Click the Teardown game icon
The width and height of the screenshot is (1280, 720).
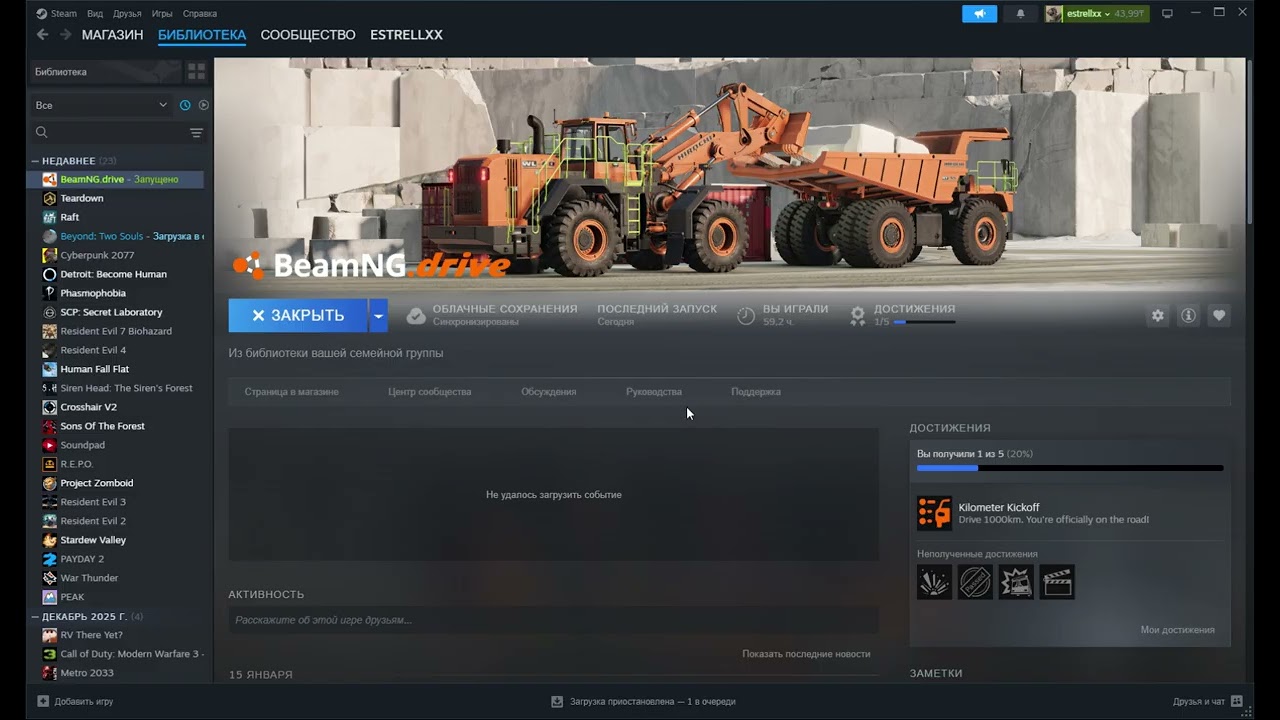[50, 198]
